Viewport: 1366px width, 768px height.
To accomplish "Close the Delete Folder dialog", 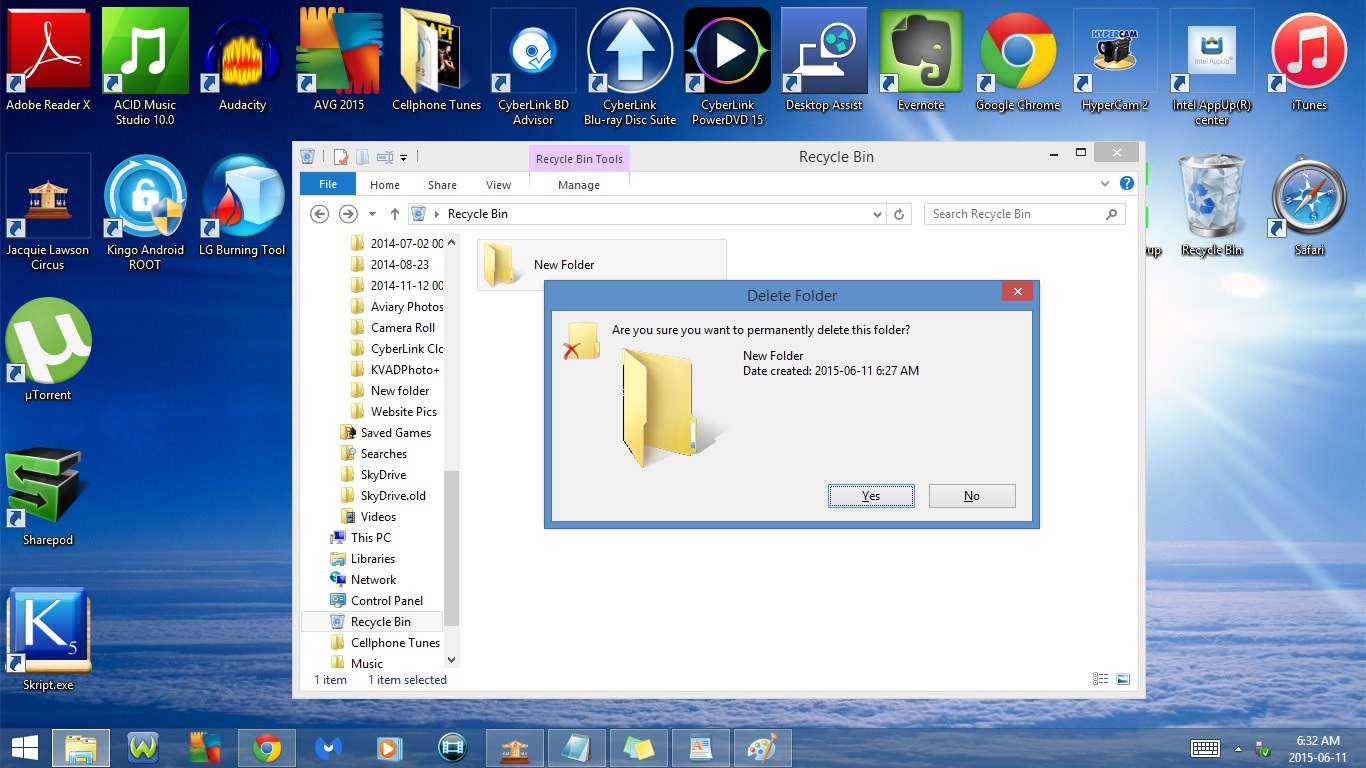I will point(1017,292).
